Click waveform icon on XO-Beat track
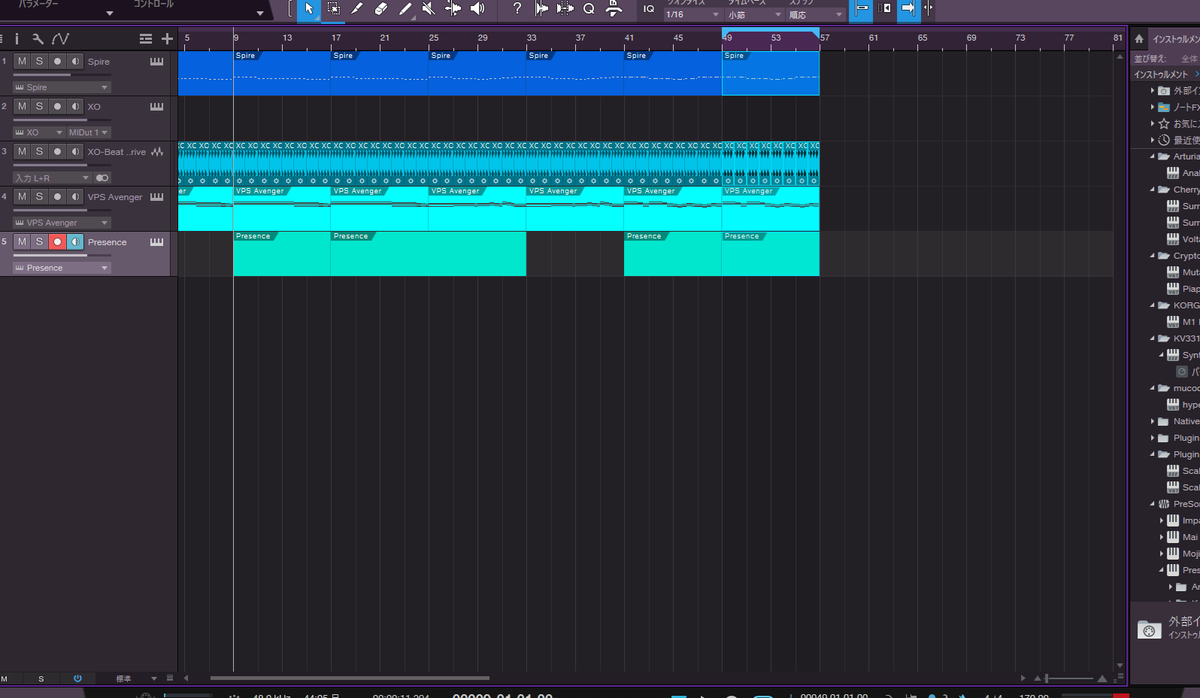The image size is (1200, 698). [157, 152]
